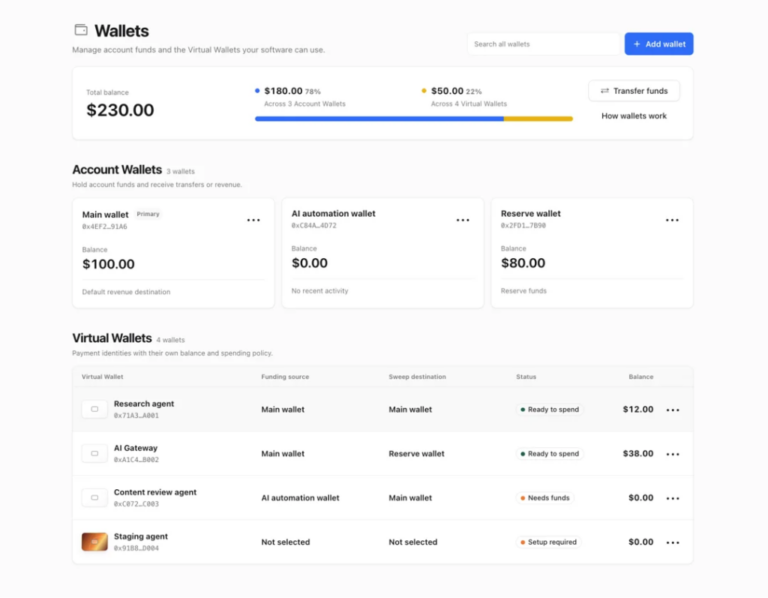Click address 0xC84A…4D72
The image size is (768, 598).
[x=314, y=225]
